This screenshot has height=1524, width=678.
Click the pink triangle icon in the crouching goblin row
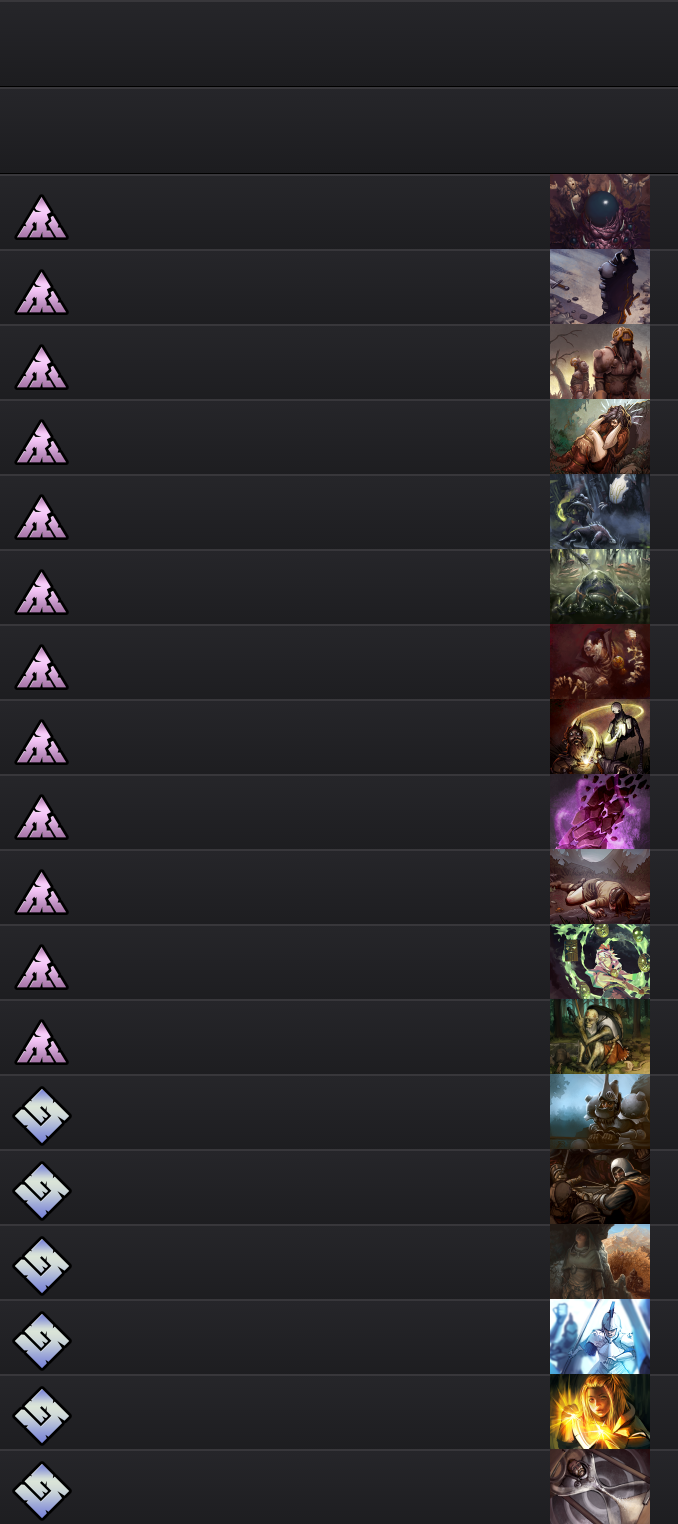coord(41,1042)
